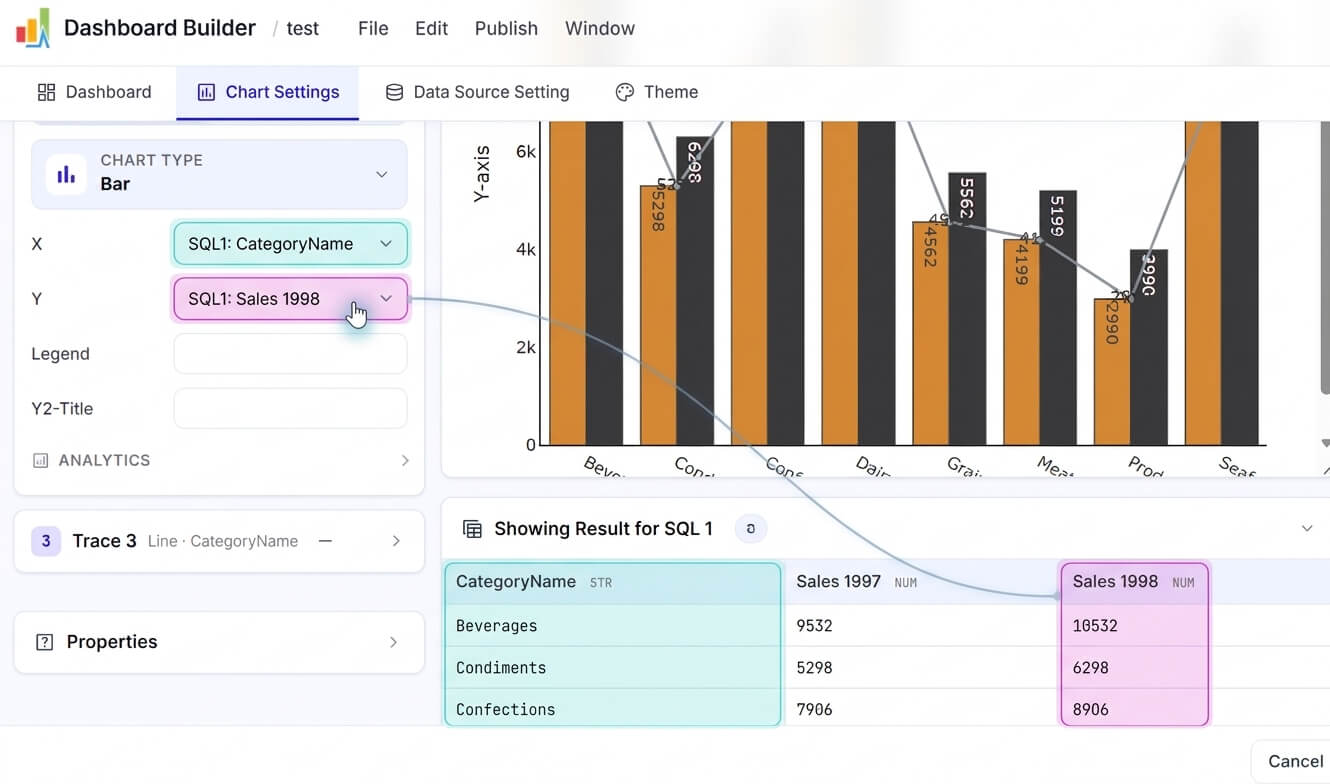Viewport: 1330px width, 784px height.
Task: Click the orange bar labeled 2990
Action: pyautogui.click(x=1112, y=372)
